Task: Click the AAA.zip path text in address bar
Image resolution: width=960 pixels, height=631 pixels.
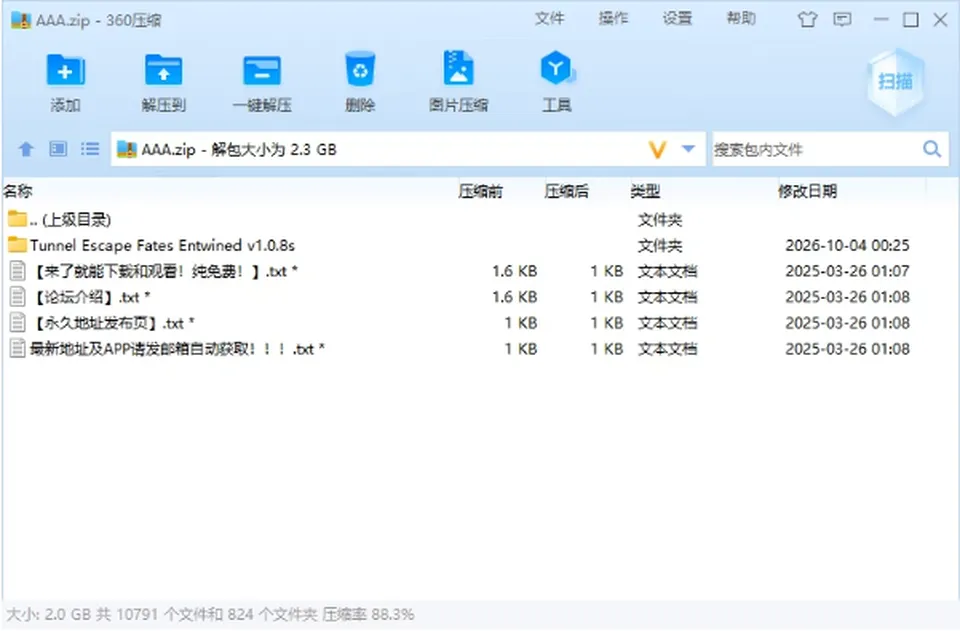Action: [239, 149]
